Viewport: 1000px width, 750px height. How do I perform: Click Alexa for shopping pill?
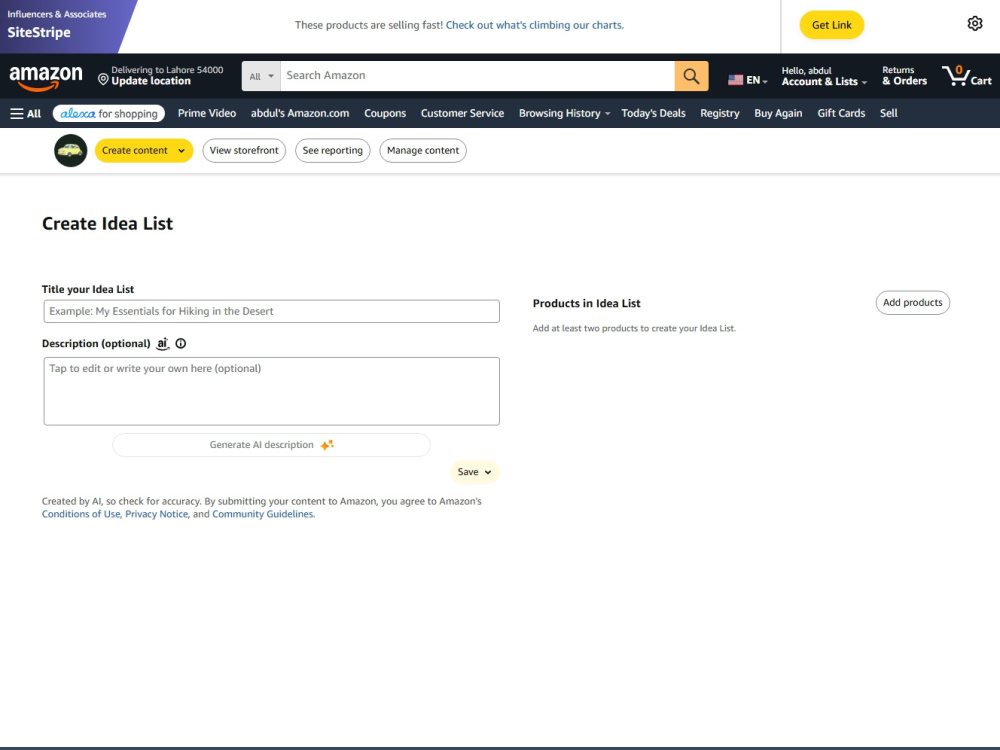click(108, 114)
